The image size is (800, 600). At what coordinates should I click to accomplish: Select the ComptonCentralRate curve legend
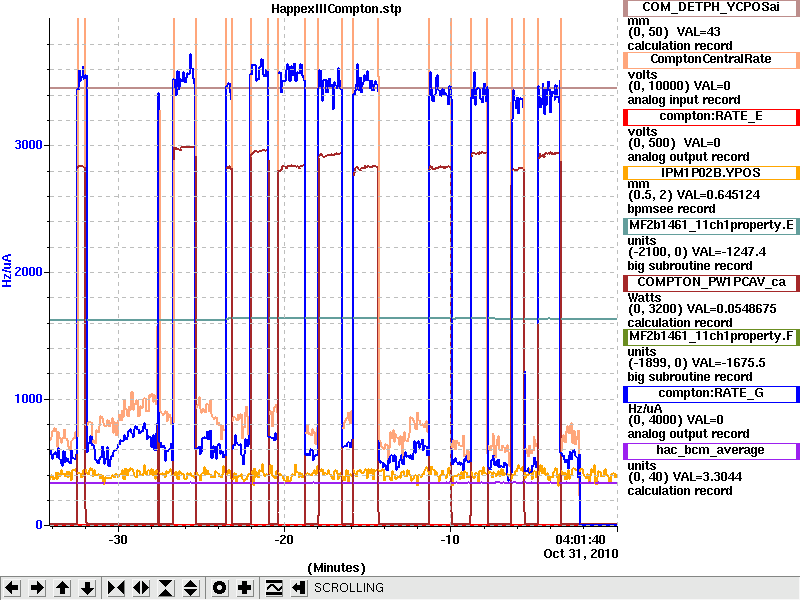coord(711,60)
